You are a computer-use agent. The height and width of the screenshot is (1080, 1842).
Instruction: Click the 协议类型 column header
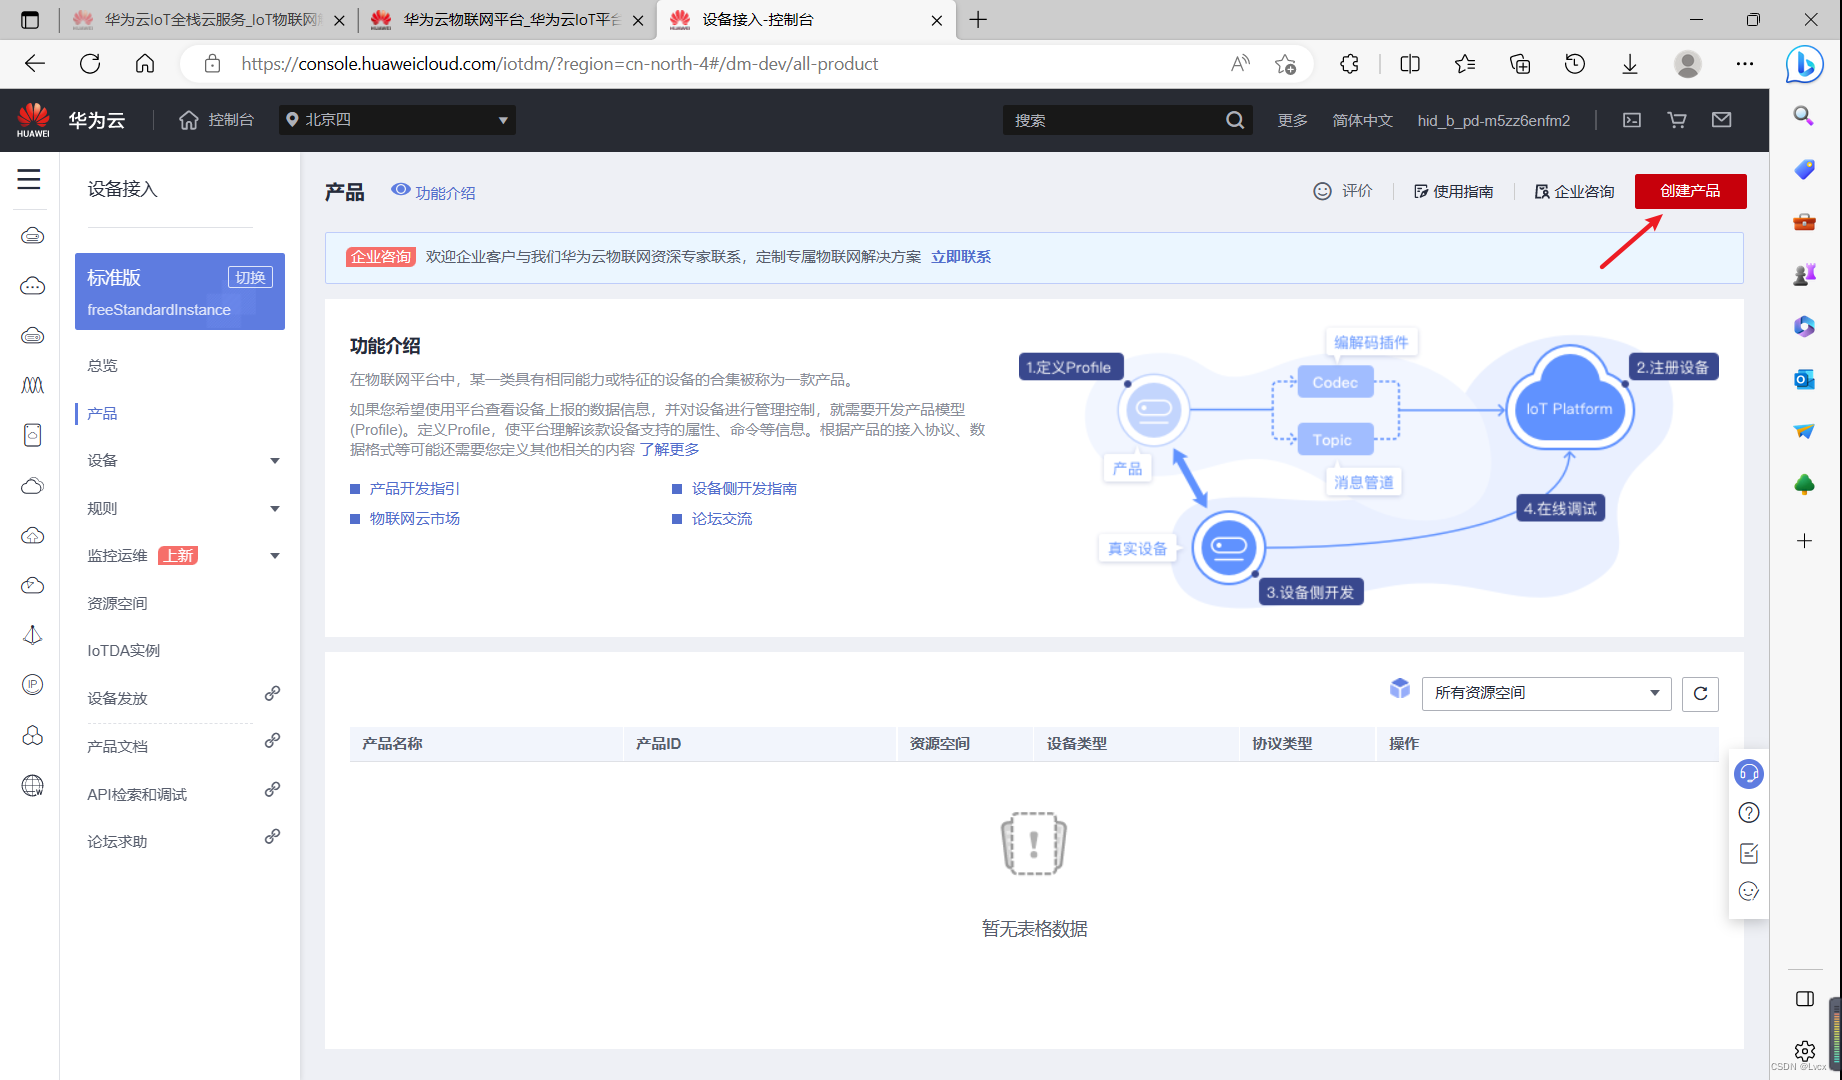click(1282, 744)
